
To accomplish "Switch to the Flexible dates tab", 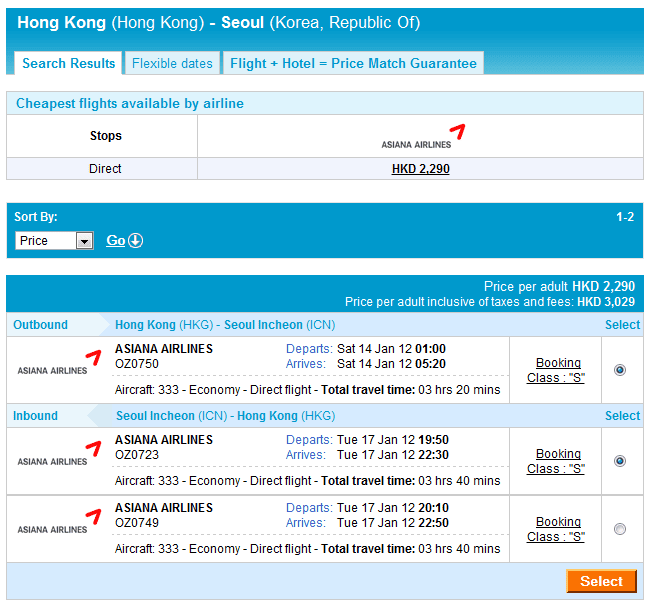I will [172, 63].
